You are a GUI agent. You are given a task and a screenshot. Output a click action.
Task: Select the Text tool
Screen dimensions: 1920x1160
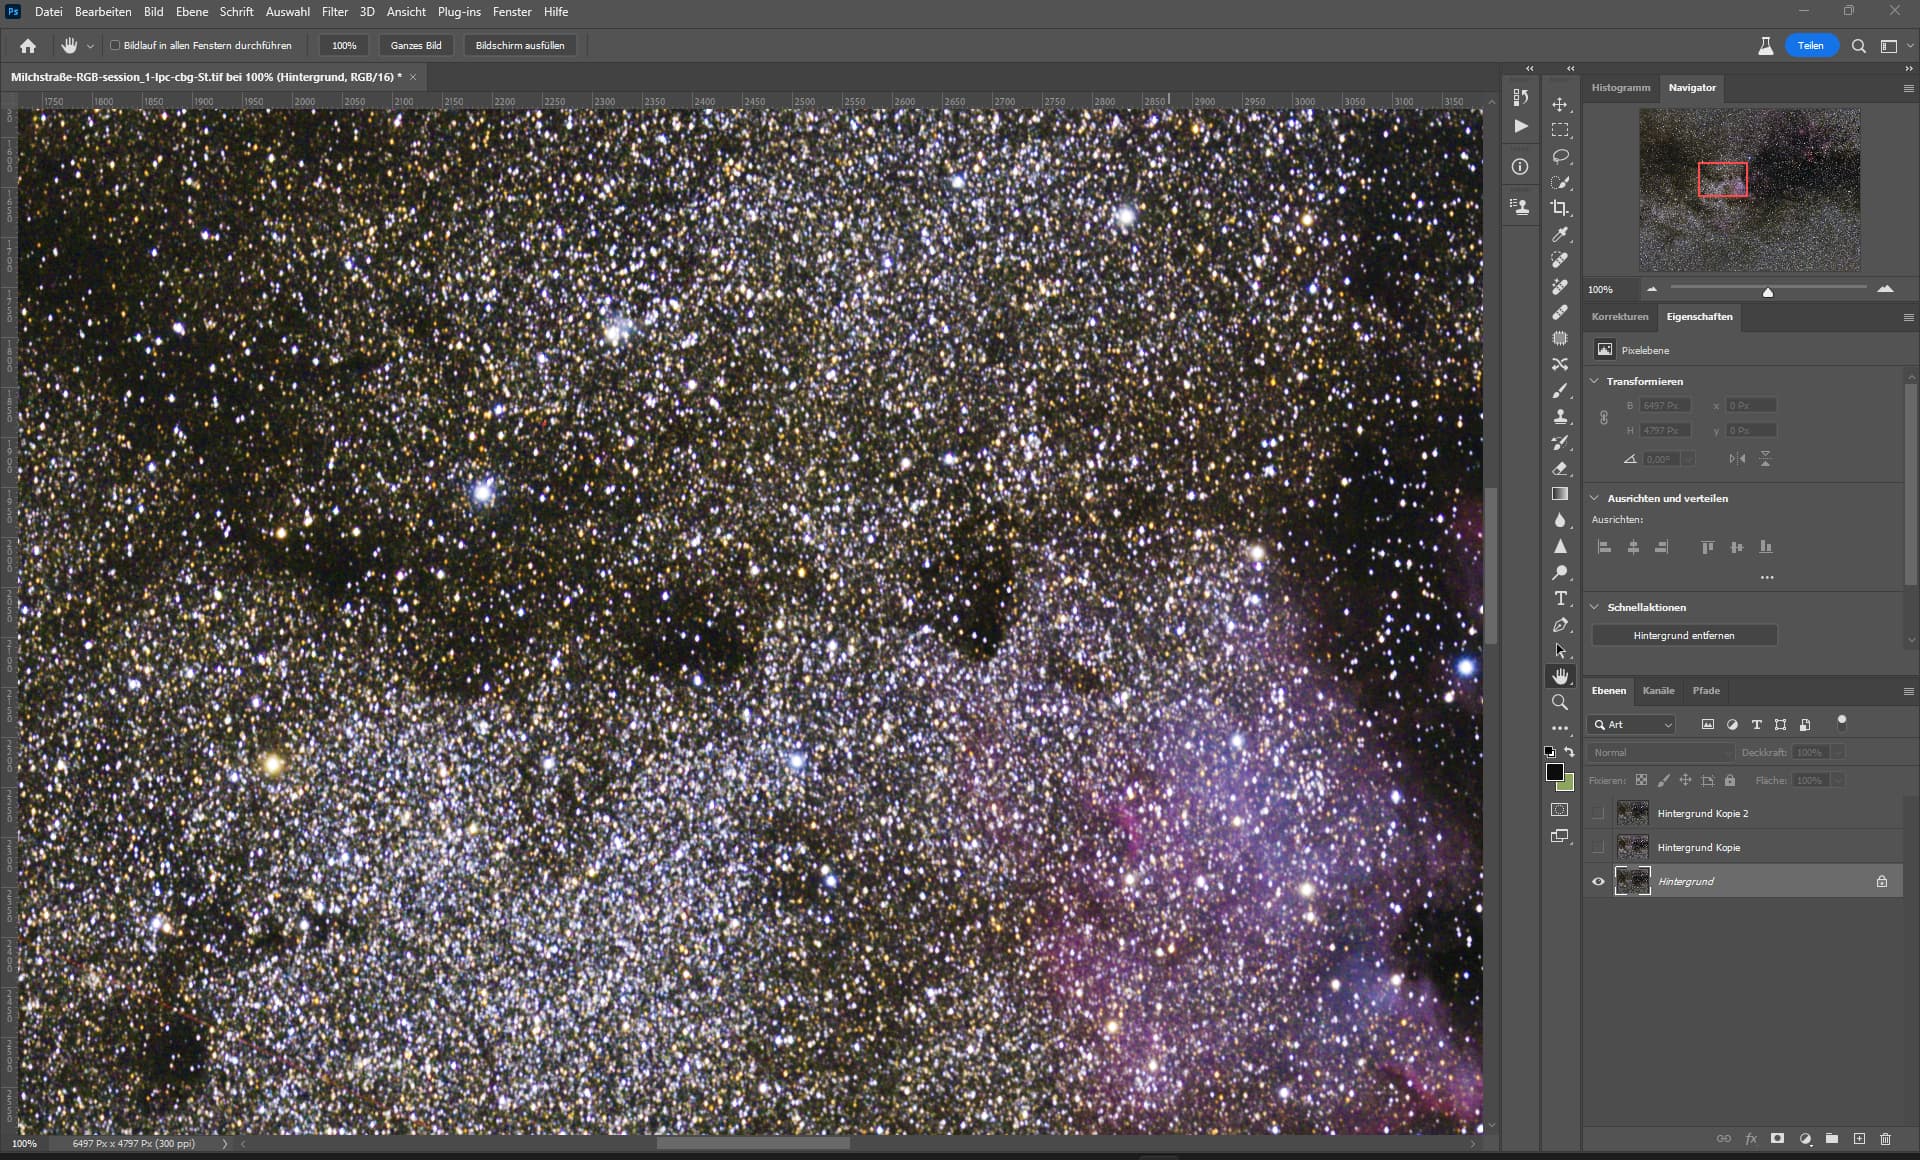click(1560, 598)
